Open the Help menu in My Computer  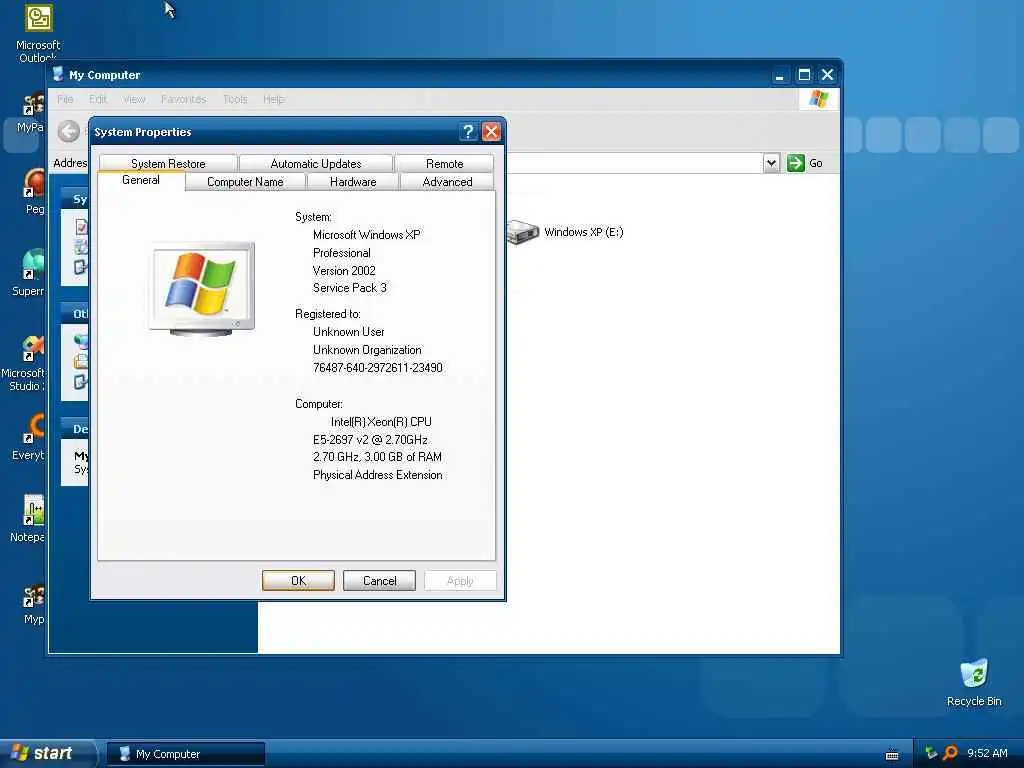tap(274, 99)
